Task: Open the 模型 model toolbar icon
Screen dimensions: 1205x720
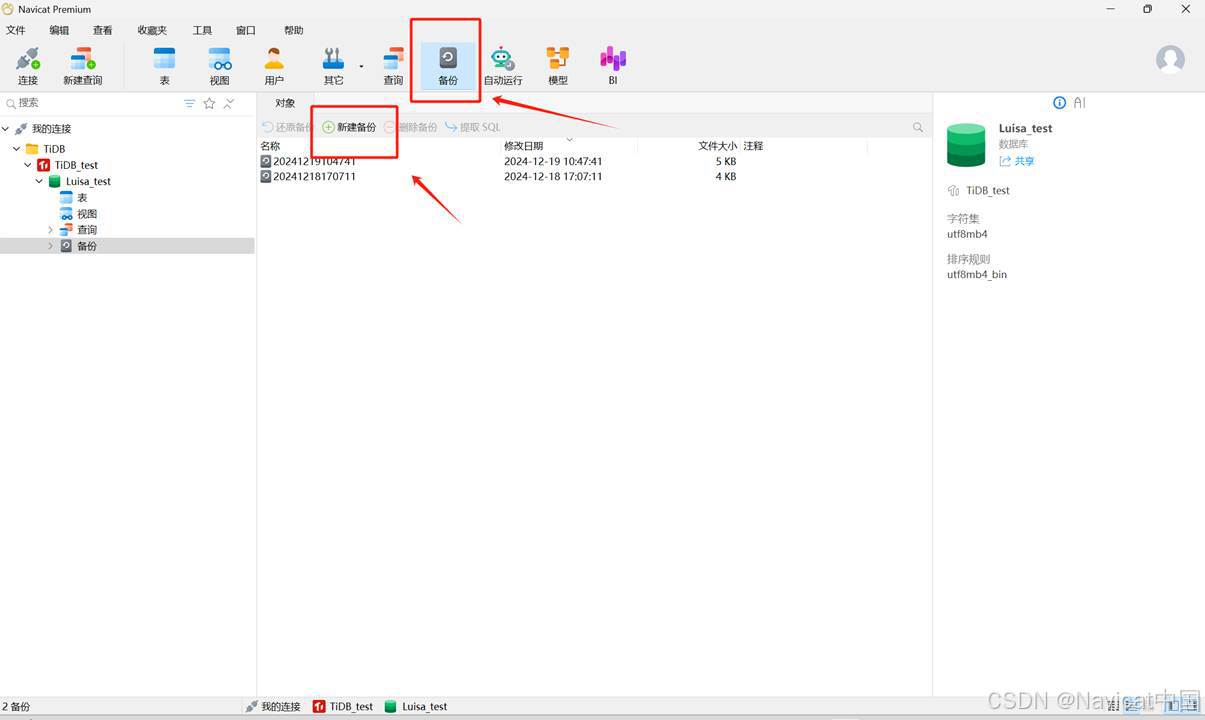Action: tap(558, 66)
